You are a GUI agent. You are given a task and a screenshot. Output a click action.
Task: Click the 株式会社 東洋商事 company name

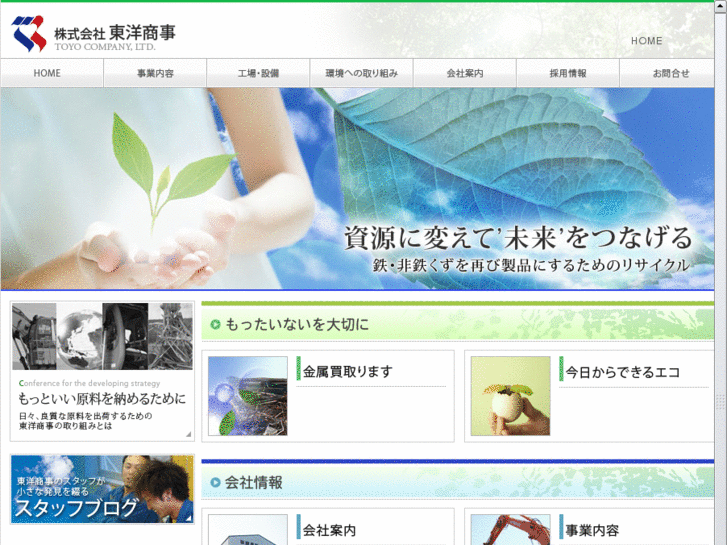tap(115, 33)
